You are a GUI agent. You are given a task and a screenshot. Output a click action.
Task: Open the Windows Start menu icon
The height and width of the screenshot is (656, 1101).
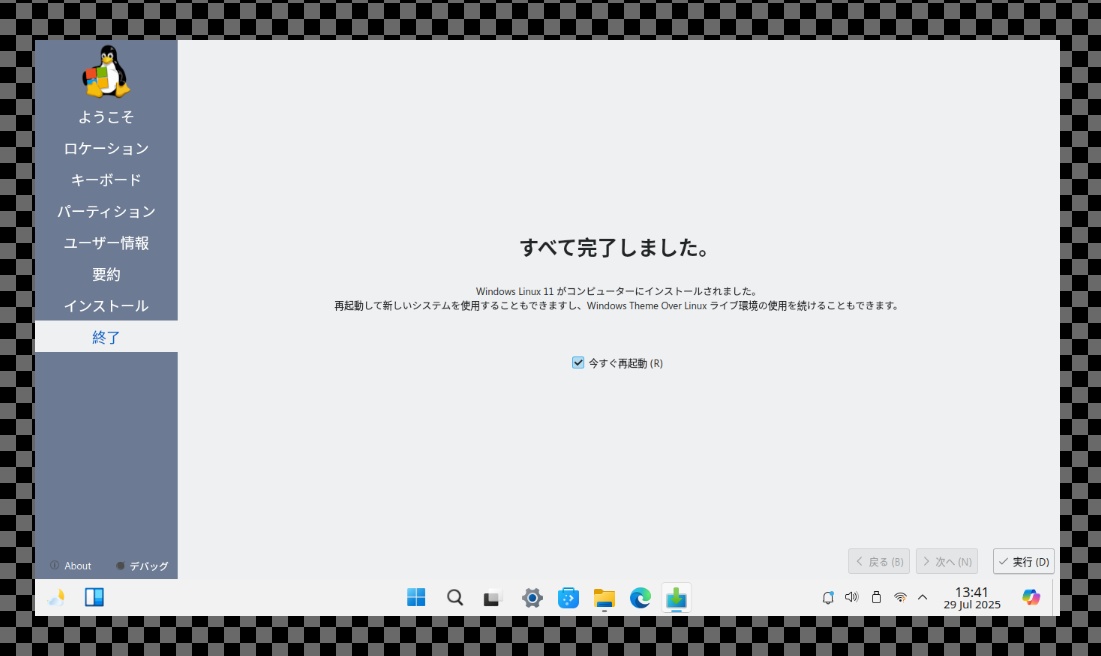(416, 598)
